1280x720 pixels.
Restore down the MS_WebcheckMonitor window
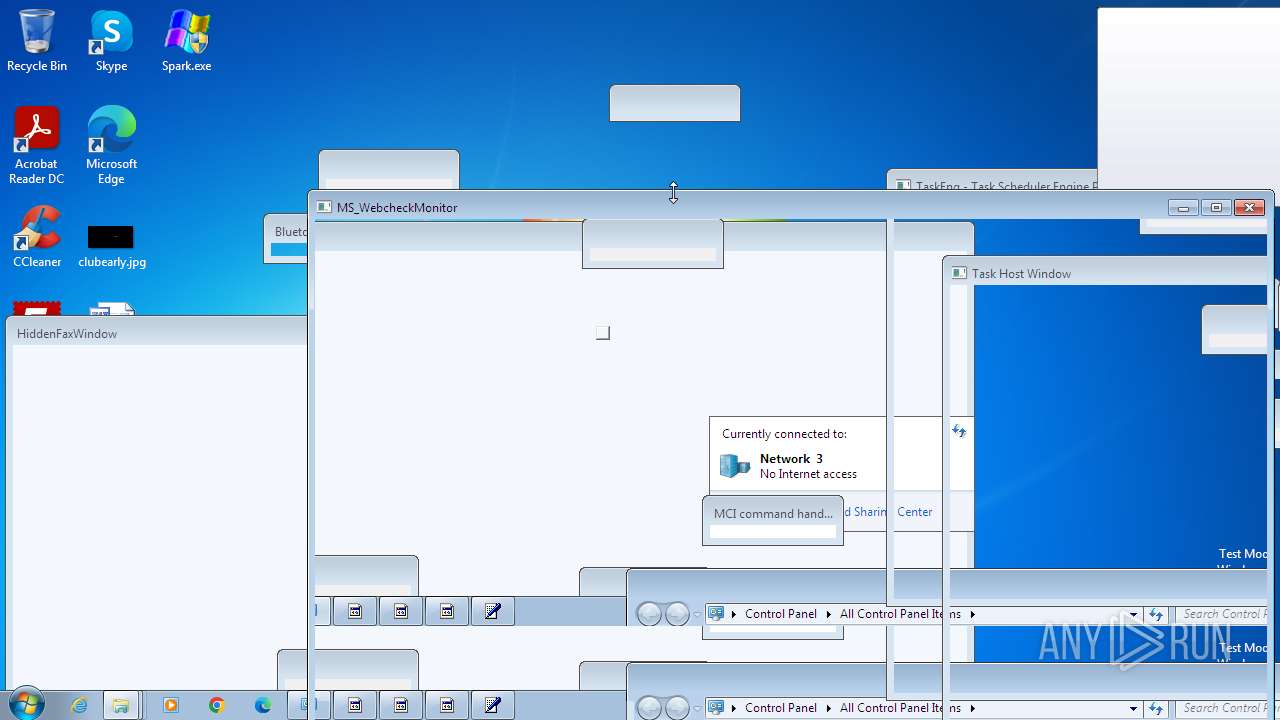click(x=1216, y=208)
